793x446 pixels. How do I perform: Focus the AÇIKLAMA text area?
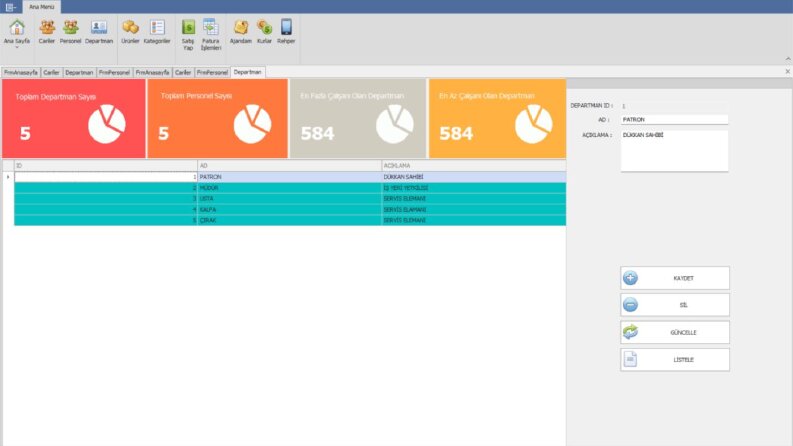click(674, 151)
